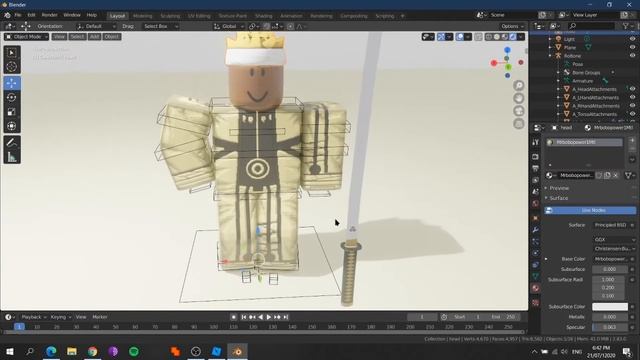640x360 pixels.
Task: Toggle Use Nodes for material
Action: (590, 210)
